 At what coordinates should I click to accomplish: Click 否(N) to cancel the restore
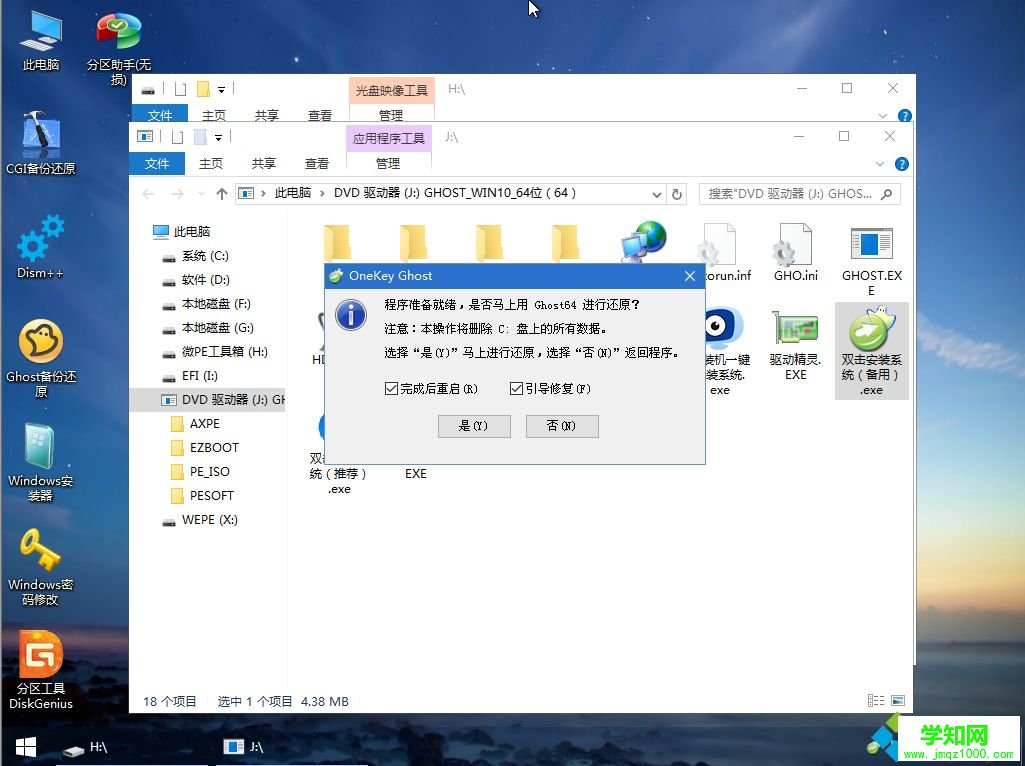coord(561,426)
